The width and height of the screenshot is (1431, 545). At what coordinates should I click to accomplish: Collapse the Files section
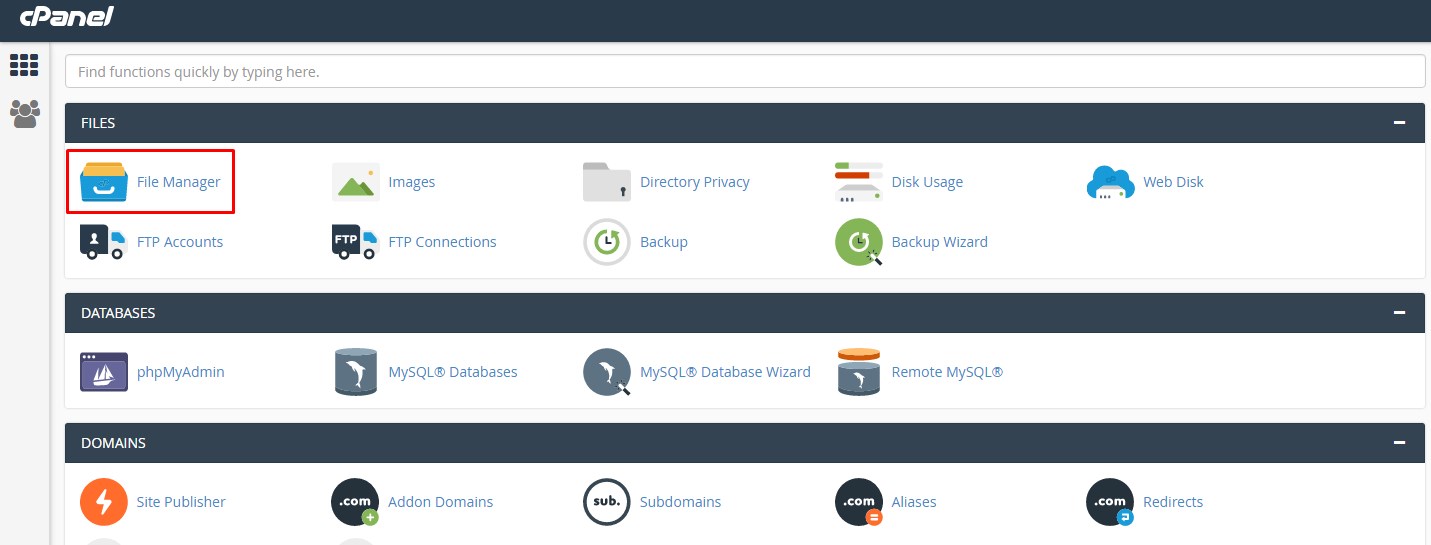click(x=1399, y=123)
